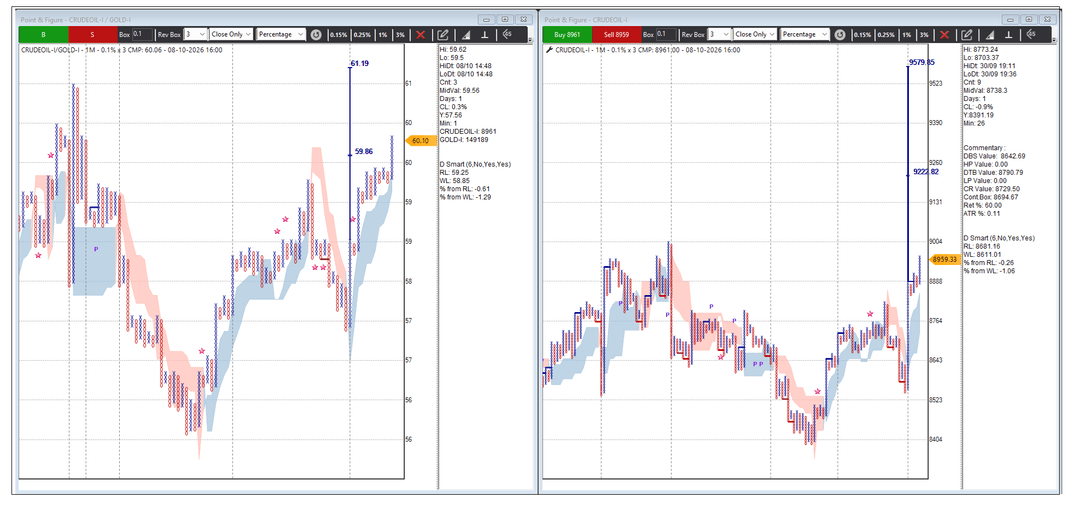
Task: Open edit pencil tool in CRUDEOIL-I/GOLD-I toolbar
Action: coord(443,34)
